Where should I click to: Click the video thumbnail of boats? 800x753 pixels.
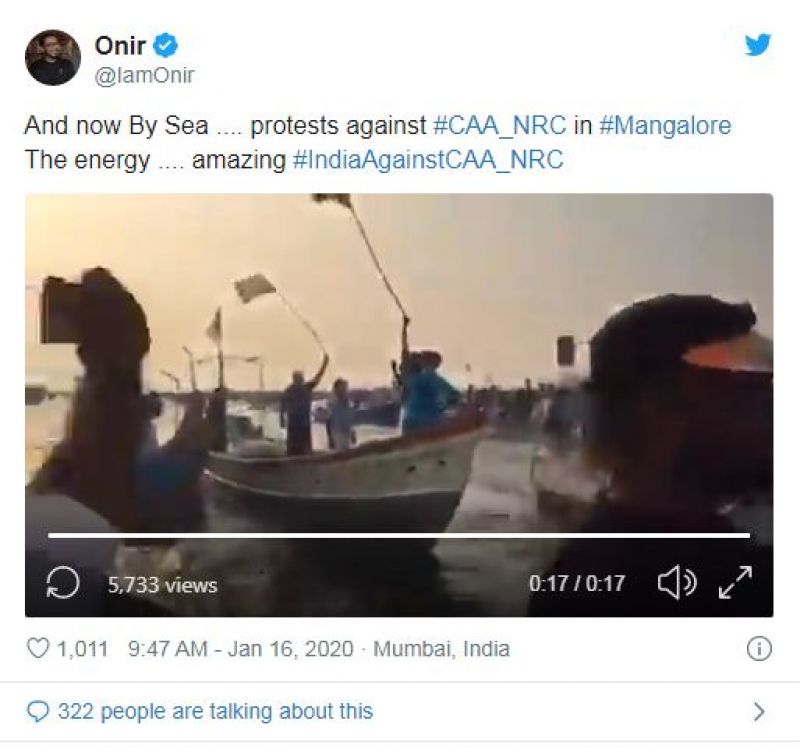coord(398,380)
